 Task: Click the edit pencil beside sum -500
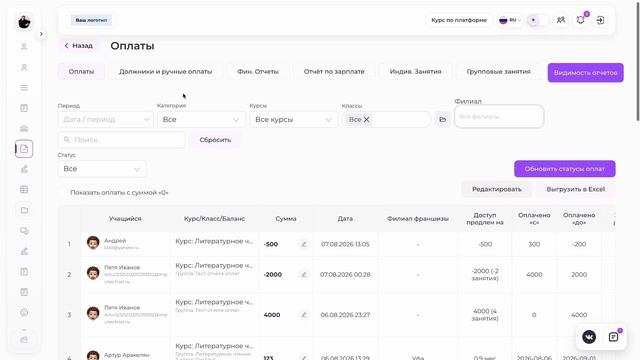point(303,244)
